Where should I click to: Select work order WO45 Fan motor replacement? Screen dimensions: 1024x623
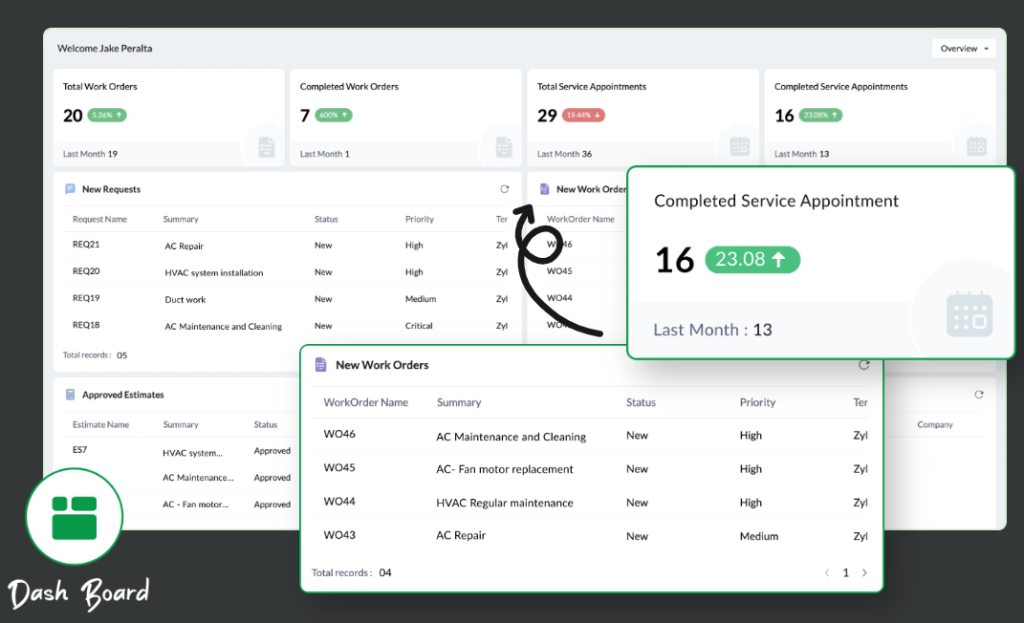[x=339, y=469]
